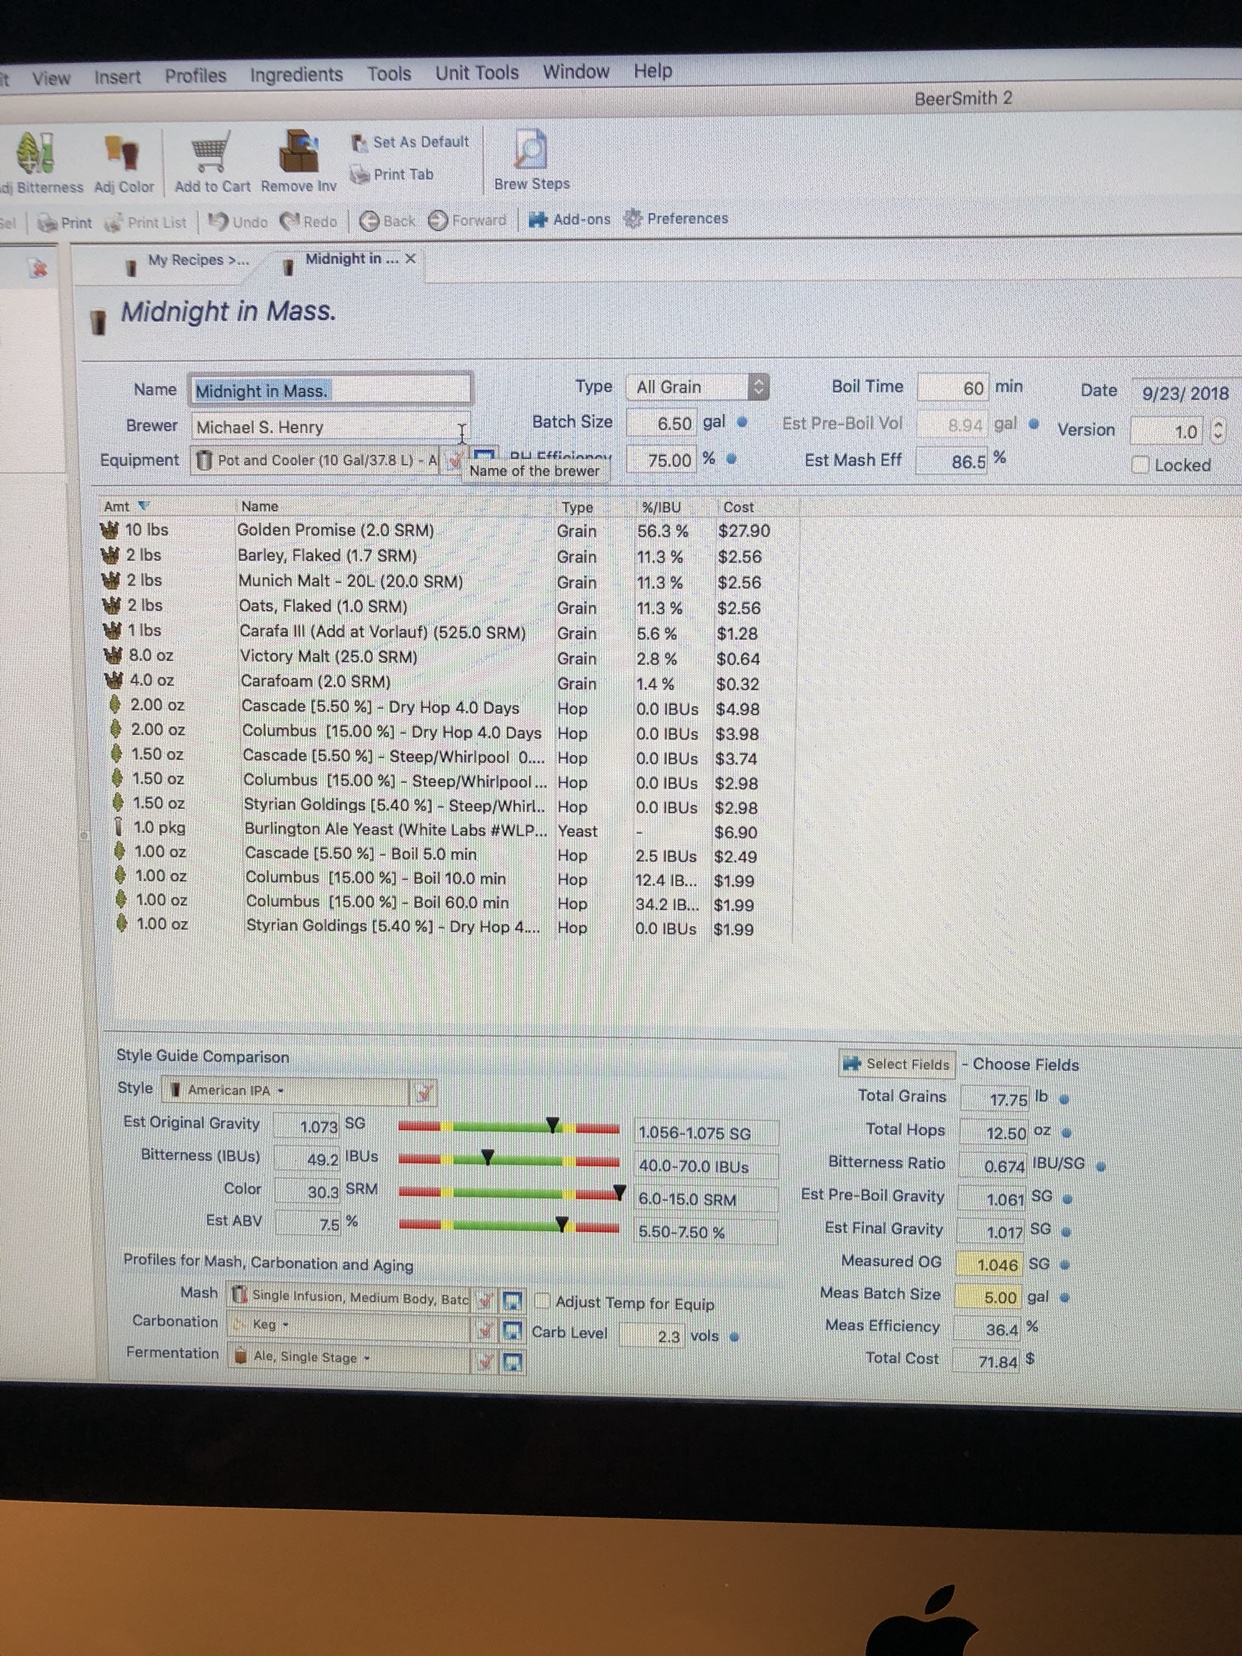This screenshot has width=1242, height=1656.
Task: Click the Adj Color toolbar icon
Action: 122,155
